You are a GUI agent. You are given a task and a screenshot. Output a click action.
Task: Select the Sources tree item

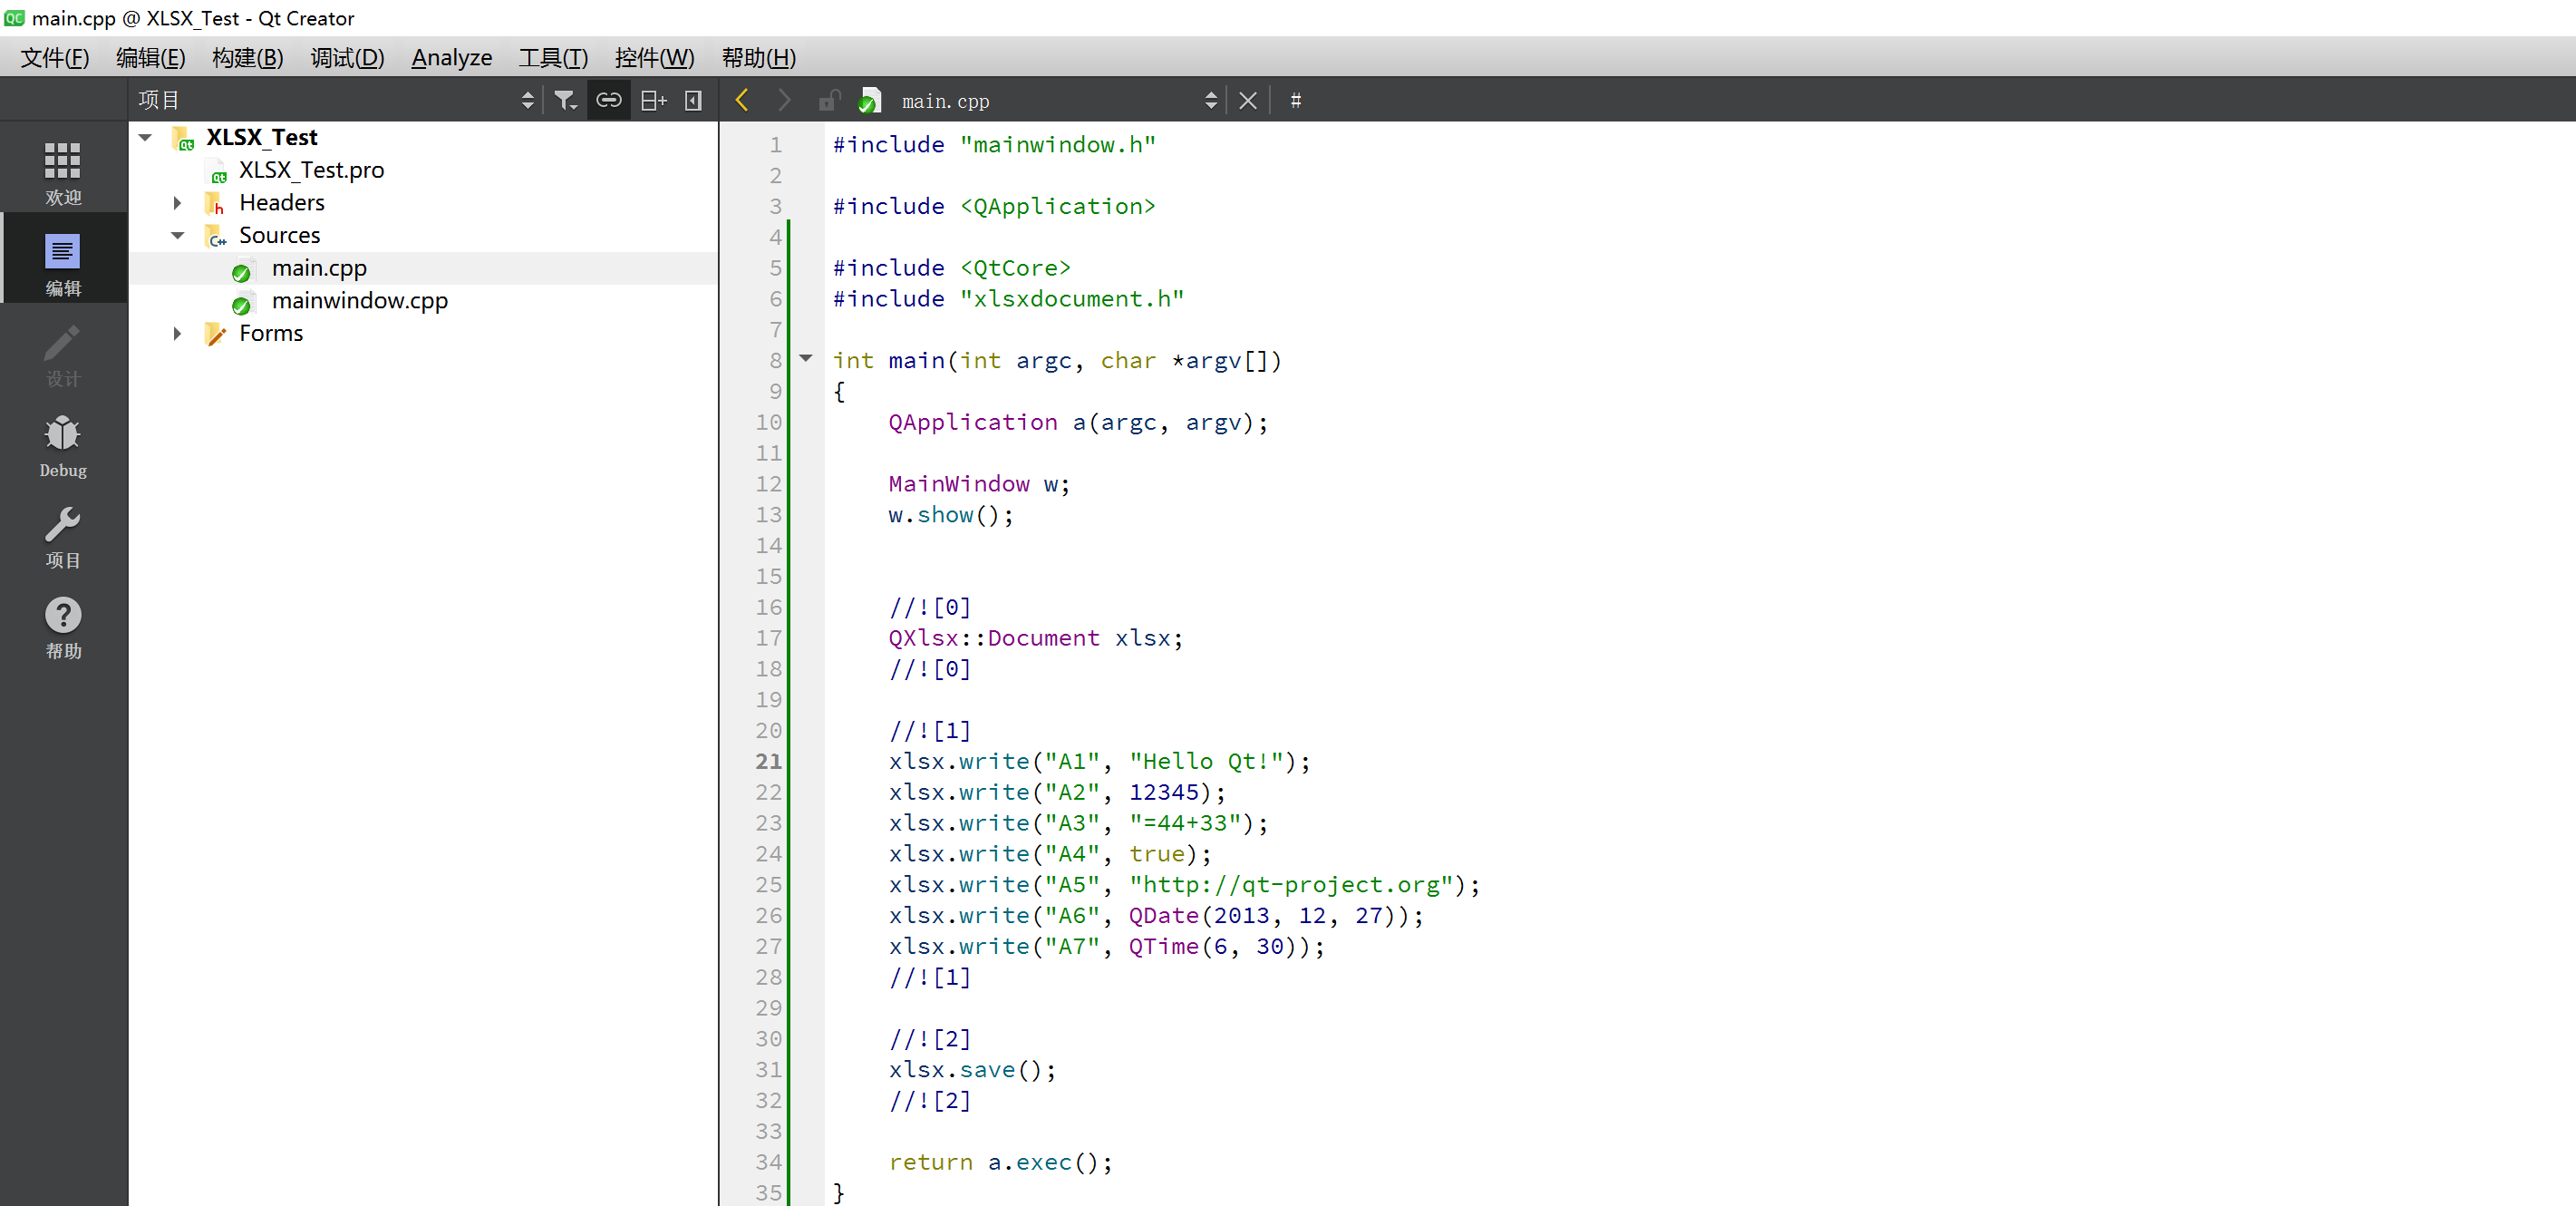click(x=279, y=236)
